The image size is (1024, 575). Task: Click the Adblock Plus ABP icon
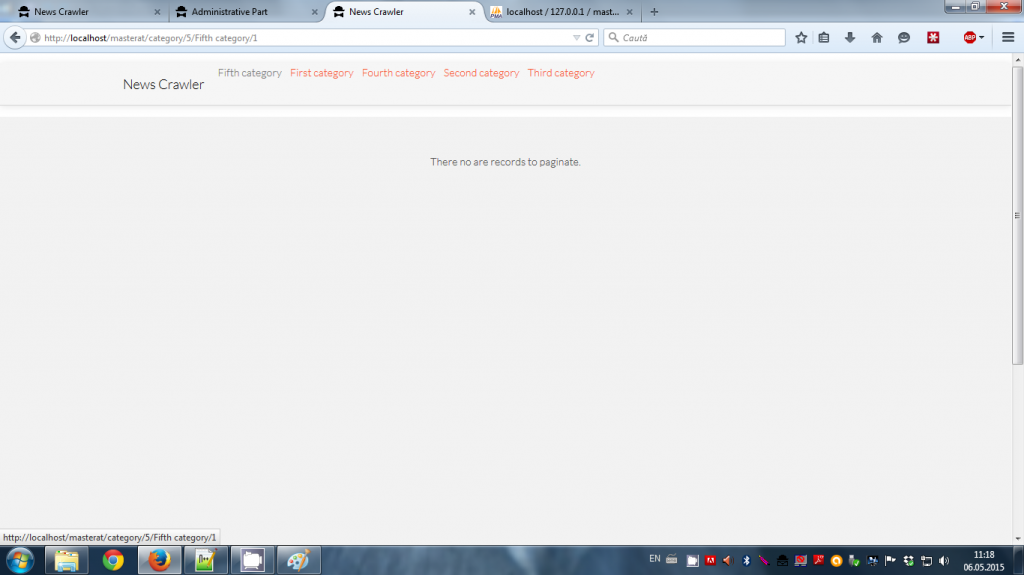970,38
